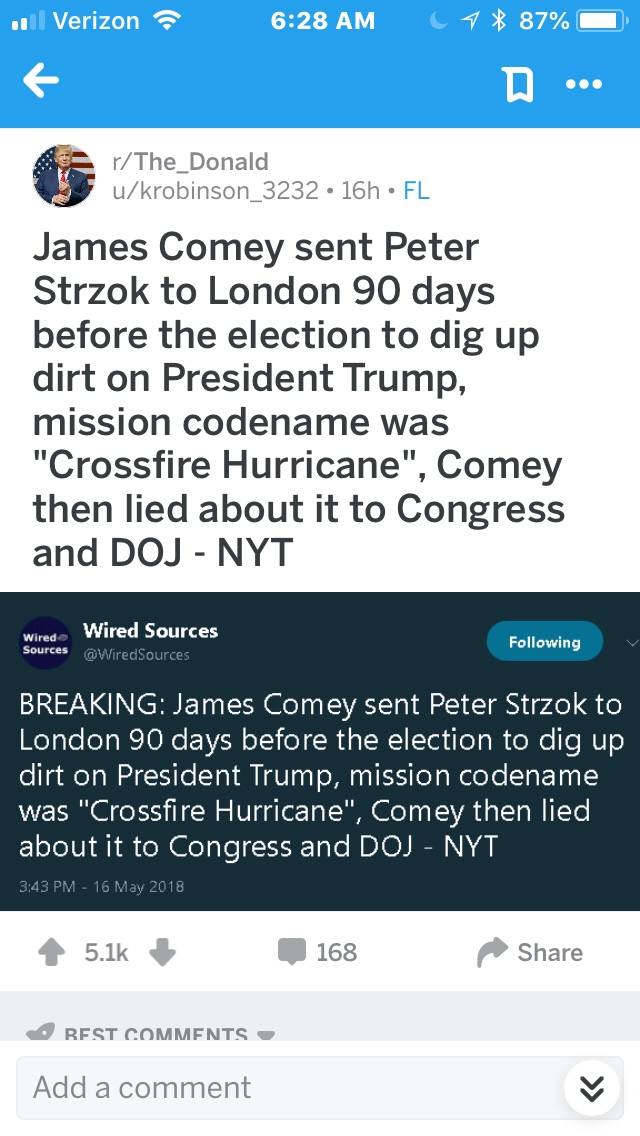Open the three-dot overflow menu

pyautogui.click(x=583, y=85)
